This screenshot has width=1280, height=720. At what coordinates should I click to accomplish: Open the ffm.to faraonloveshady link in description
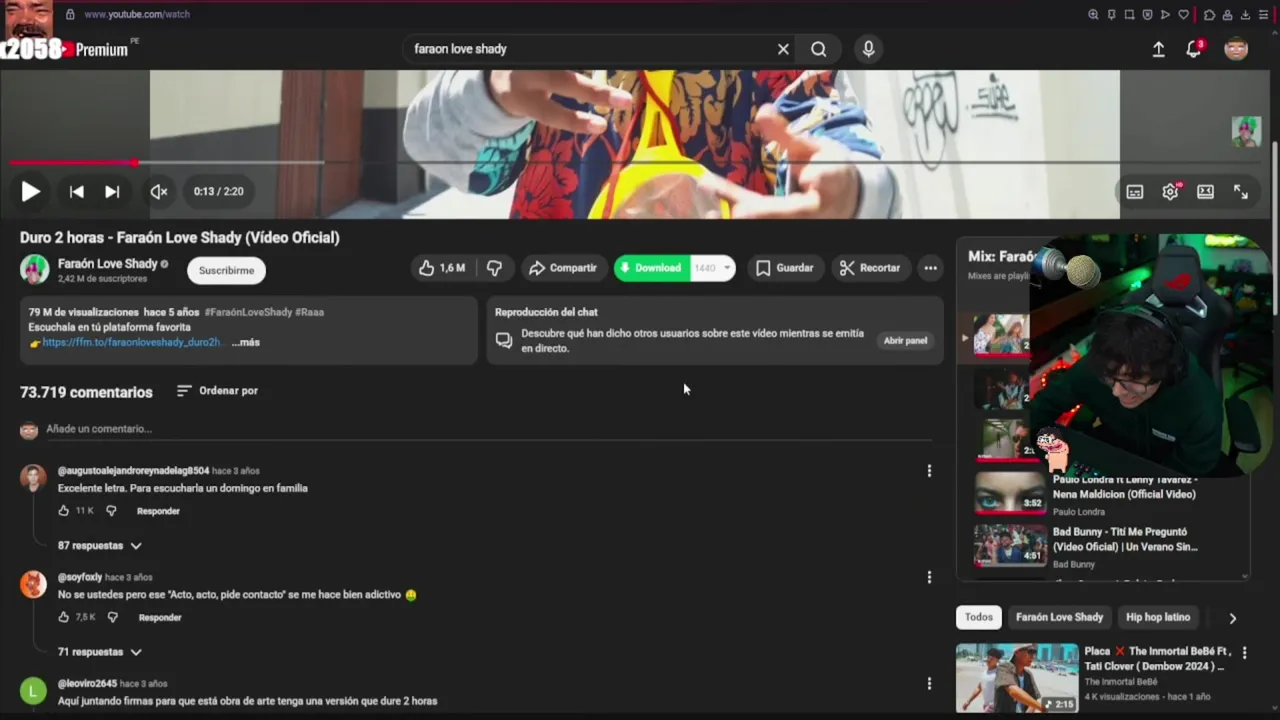(131, 342)
